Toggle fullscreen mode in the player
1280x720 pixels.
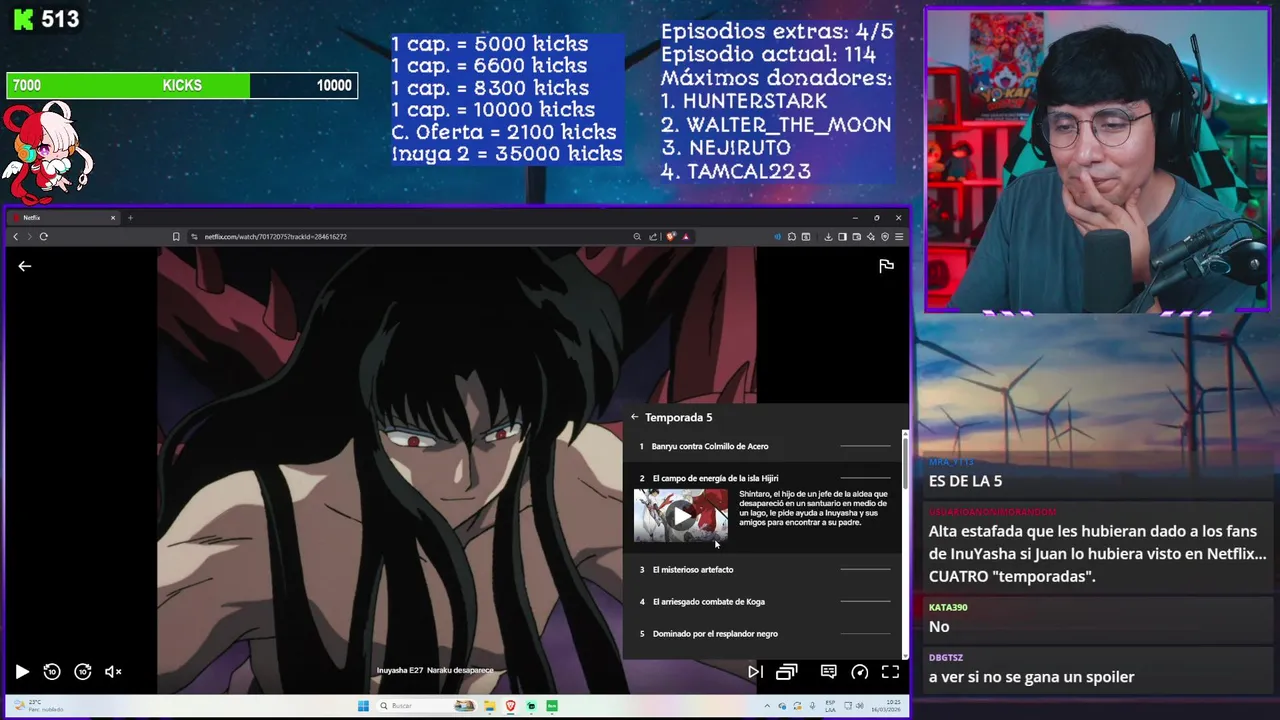click(x=890, y=672)
